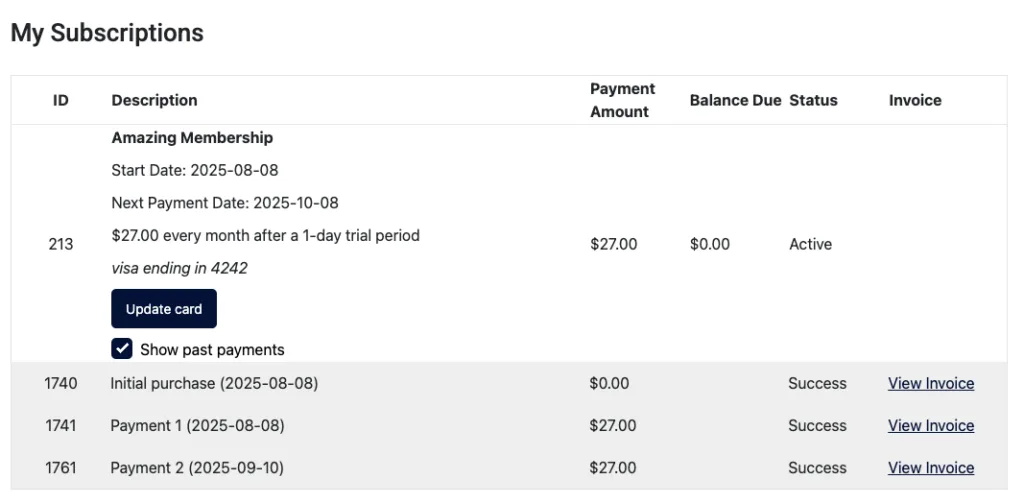Viewport: 1024px width, 503px height.
Task: Click the Active status text
Action: pos(810,244)
